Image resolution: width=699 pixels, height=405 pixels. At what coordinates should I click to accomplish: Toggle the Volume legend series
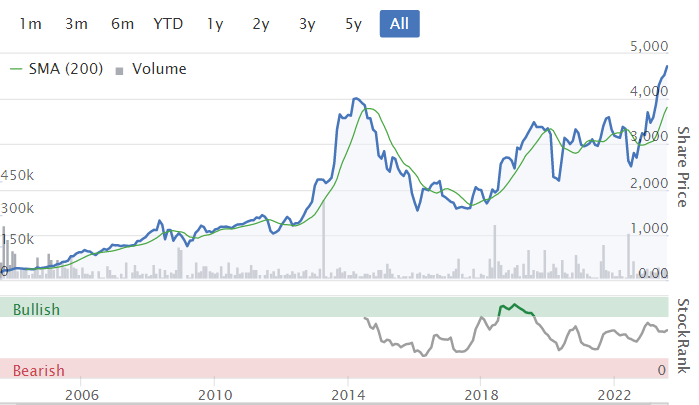(151, 69)
